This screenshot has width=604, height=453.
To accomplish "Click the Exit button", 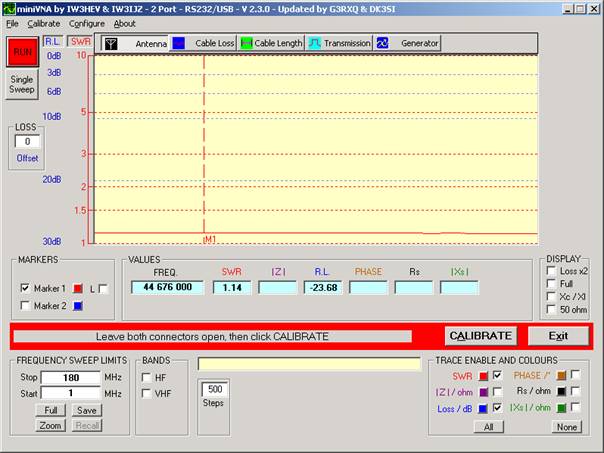I will pyautogui.click(x=557, y=336).
